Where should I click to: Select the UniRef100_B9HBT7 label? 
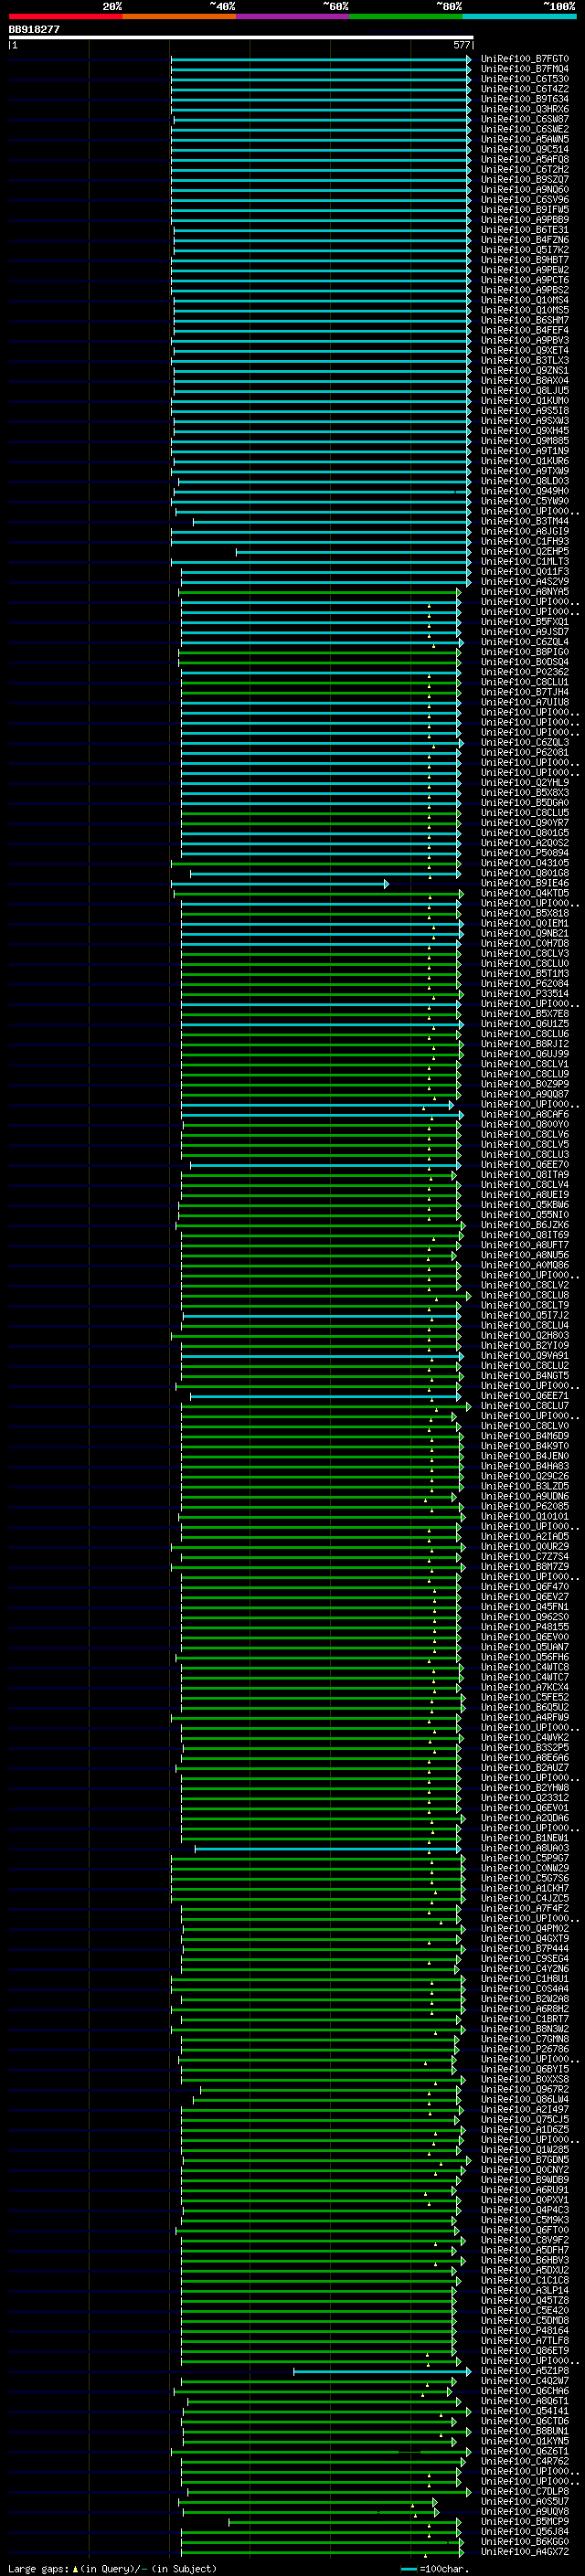(x=525, y=260)
